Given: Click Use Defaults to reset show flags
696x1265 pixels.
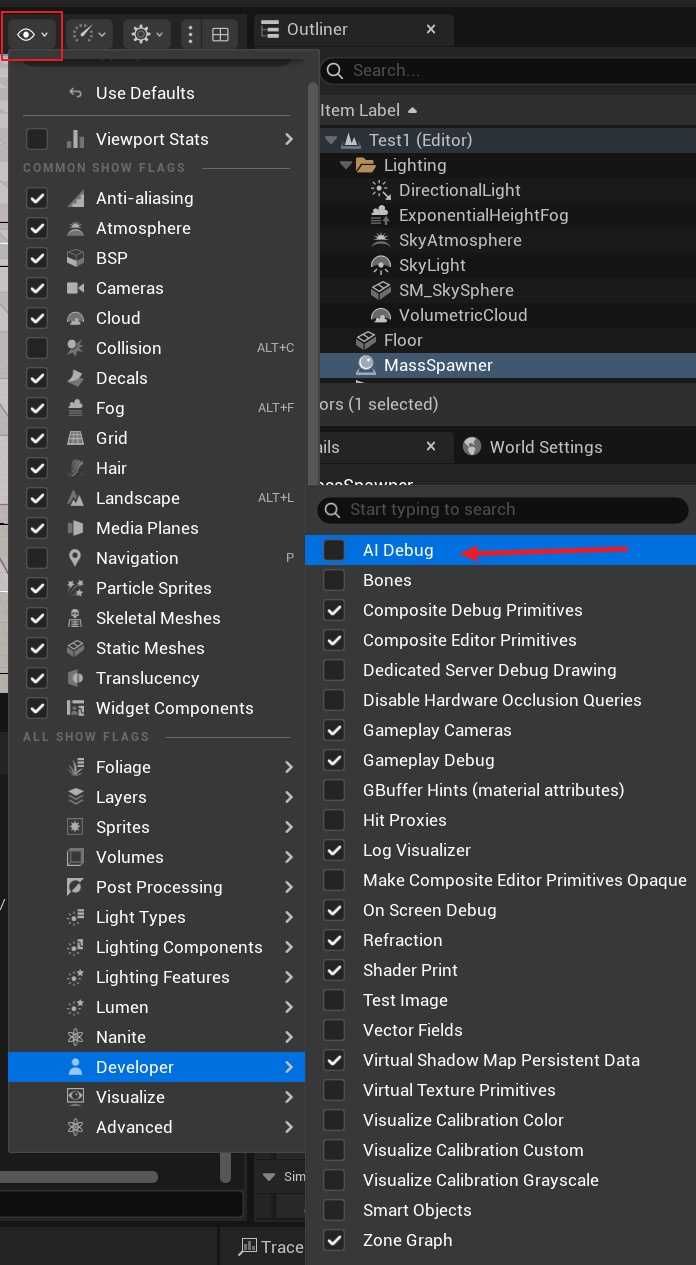Looking at the screenshot, I should click(x=145, y=93).
